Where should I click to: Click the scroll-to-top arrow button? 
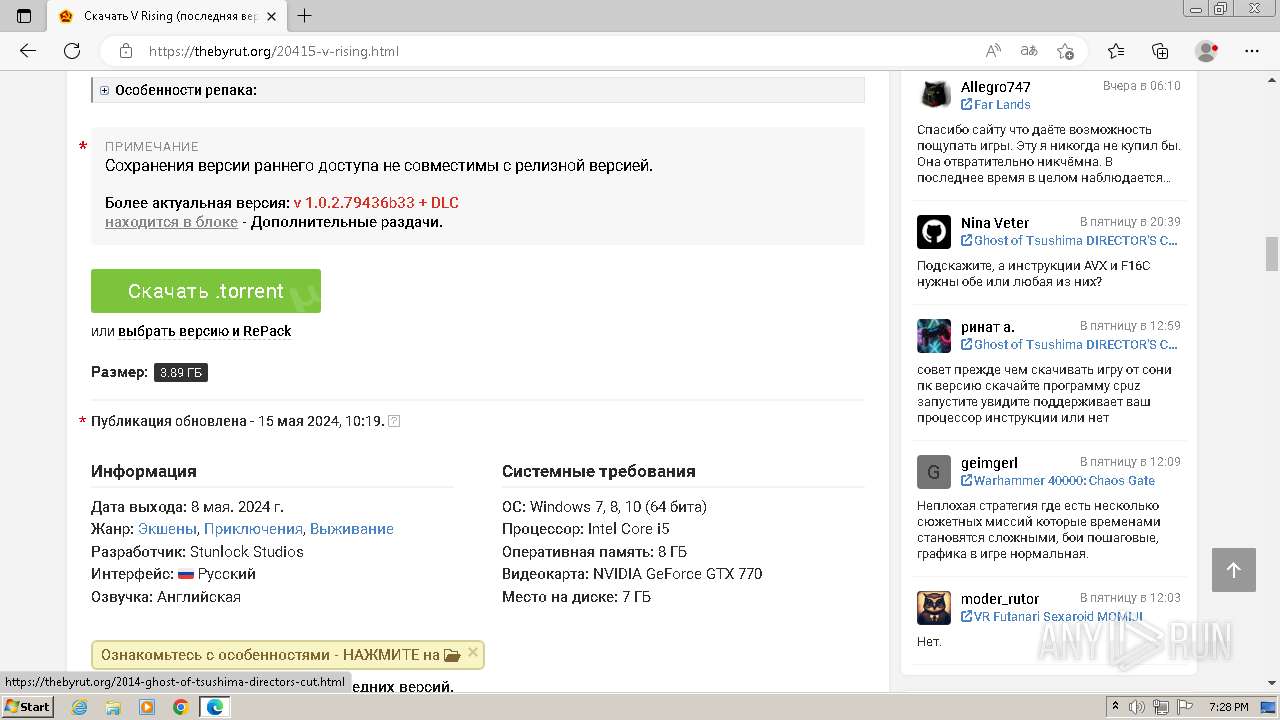point(1233,570)
